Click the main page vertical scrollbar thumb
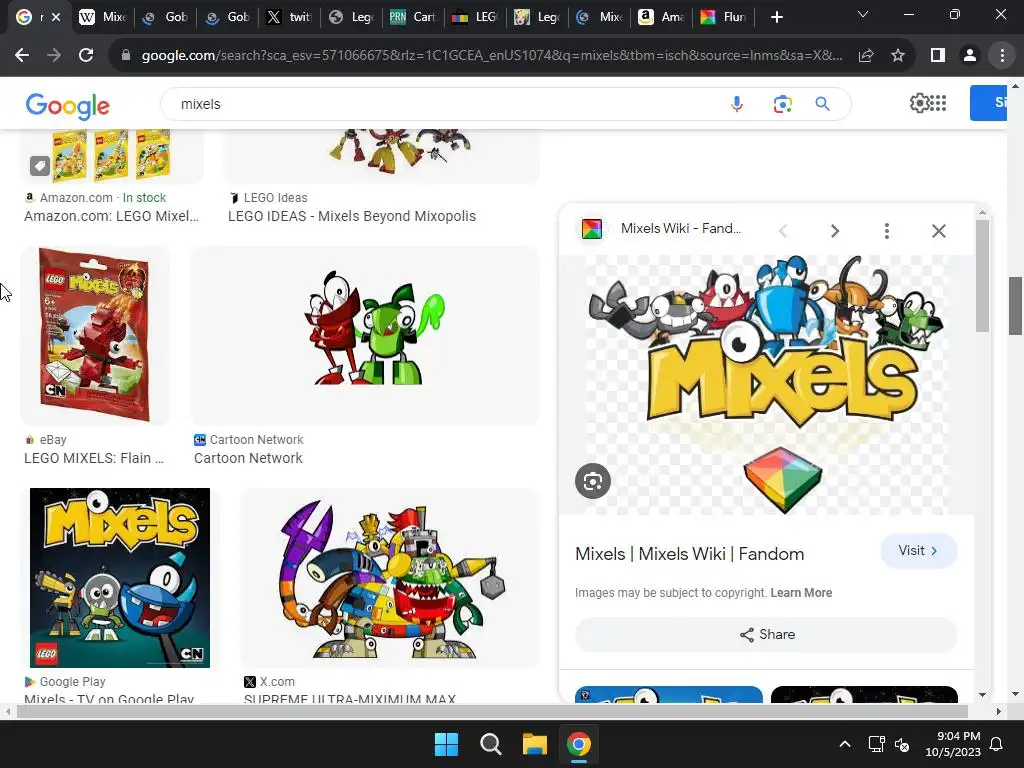The width and height of the screenshot is (1024, 768). (1015, 306)
